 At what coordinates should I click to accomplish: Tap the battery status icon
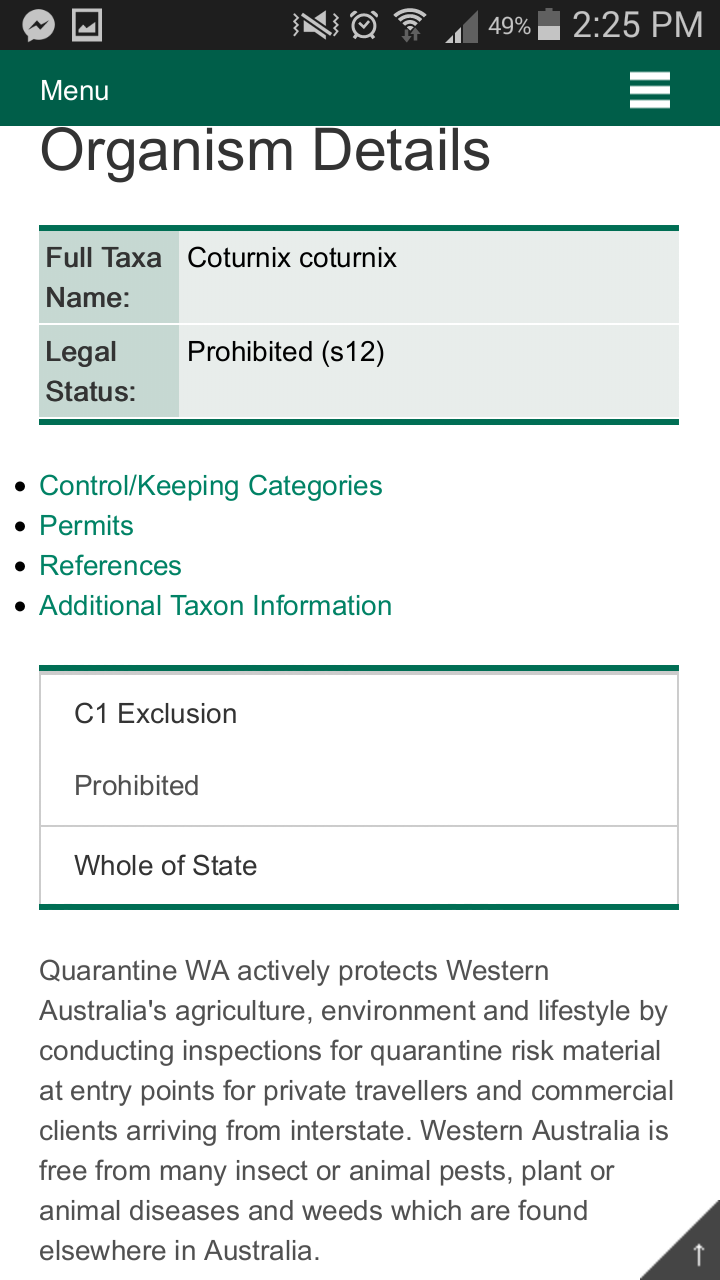549,25
